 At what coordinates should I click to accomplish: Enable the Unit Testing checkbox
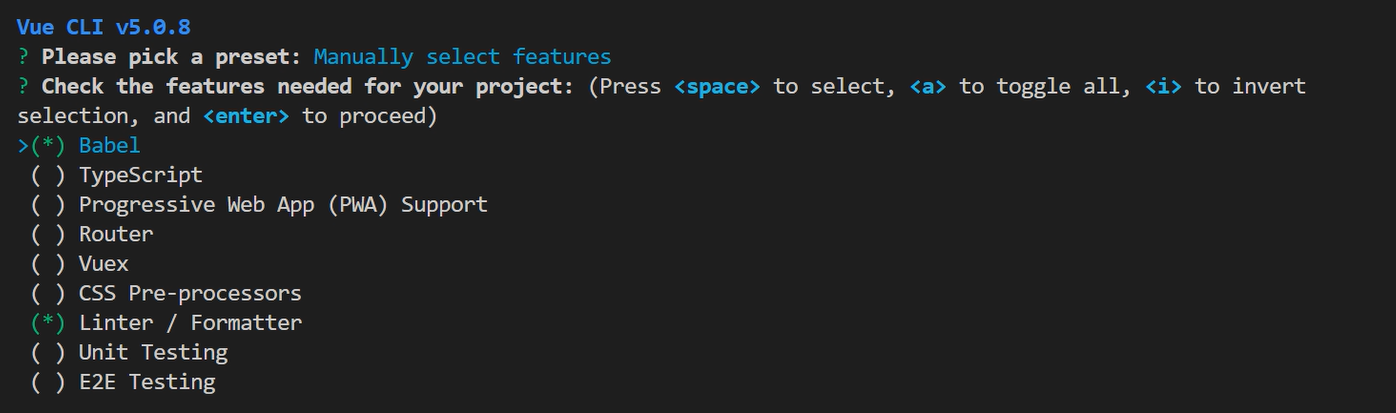pyautogui.click(x=48, y=353)
